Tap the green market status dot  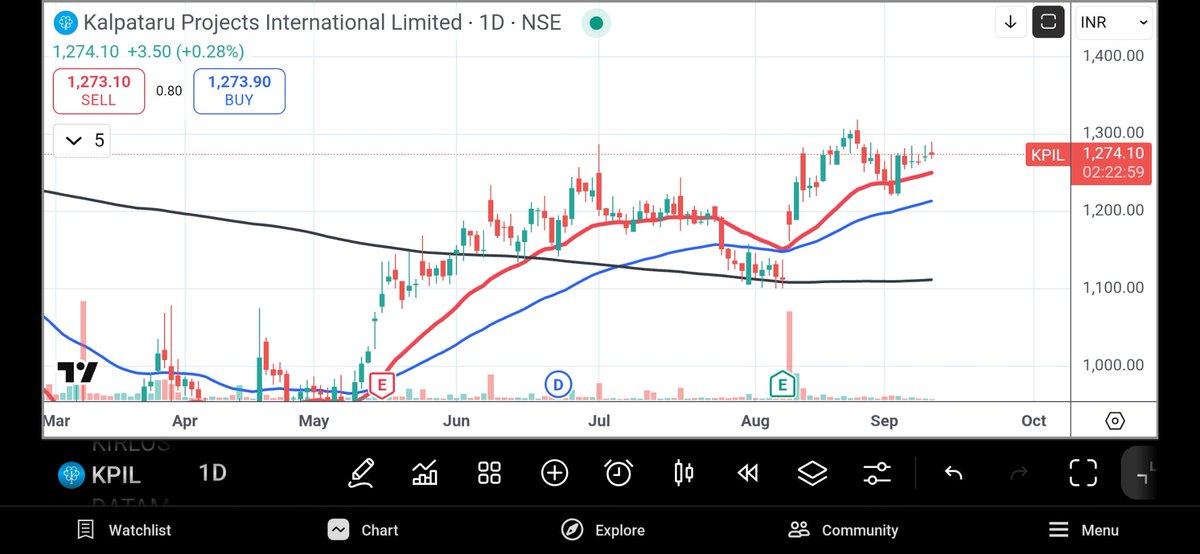[x=597, y=22]
